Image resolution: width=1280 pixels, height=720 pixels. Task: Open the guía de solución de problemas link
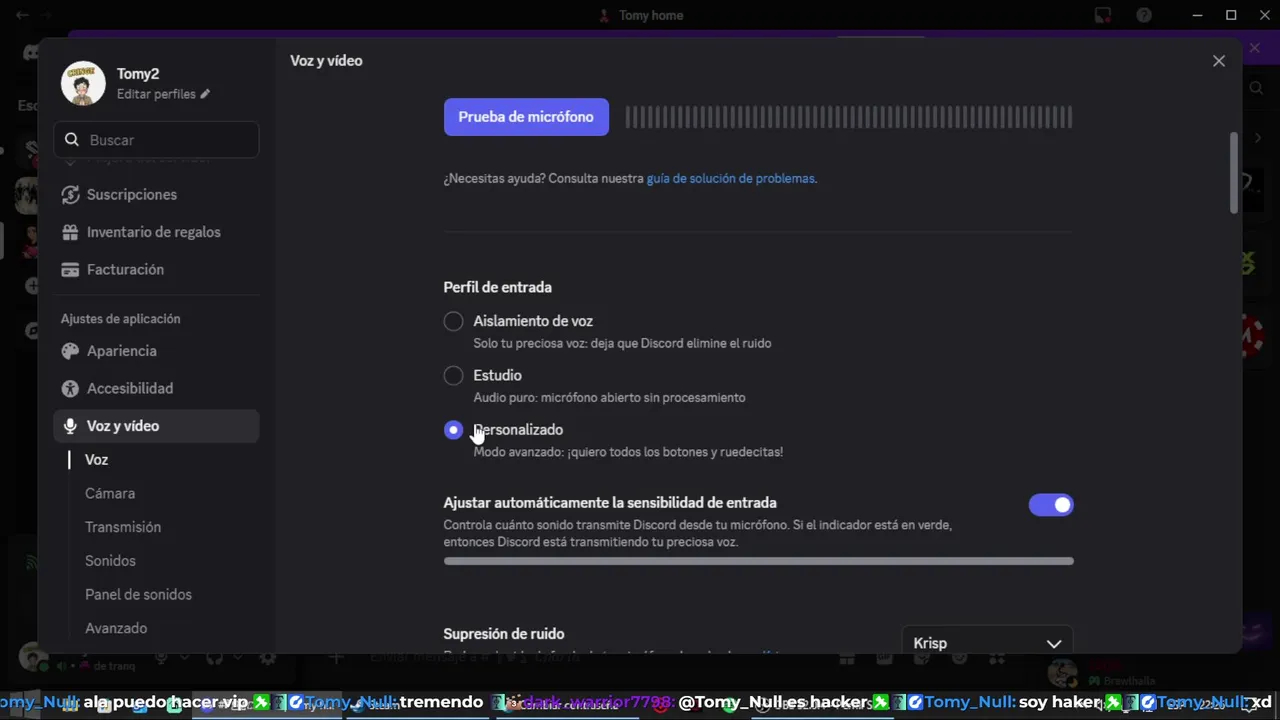730,178
